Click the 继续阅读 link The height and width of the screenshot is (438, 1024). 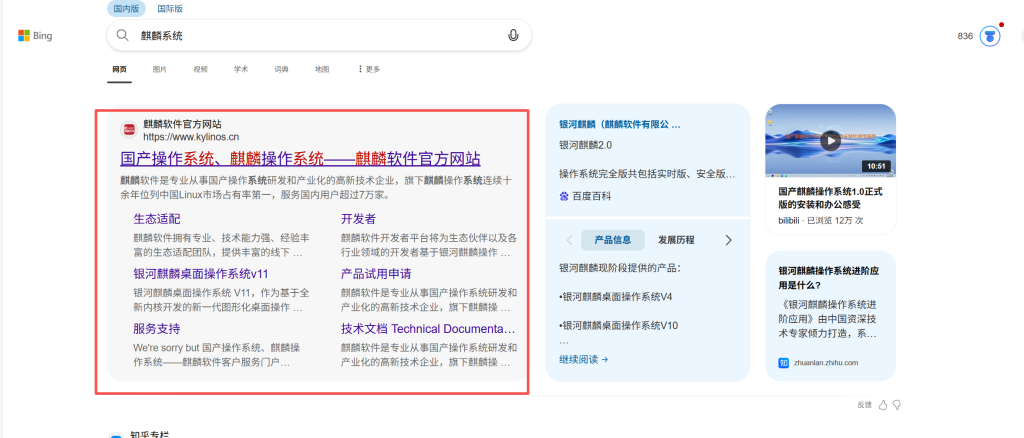[583, 359]
